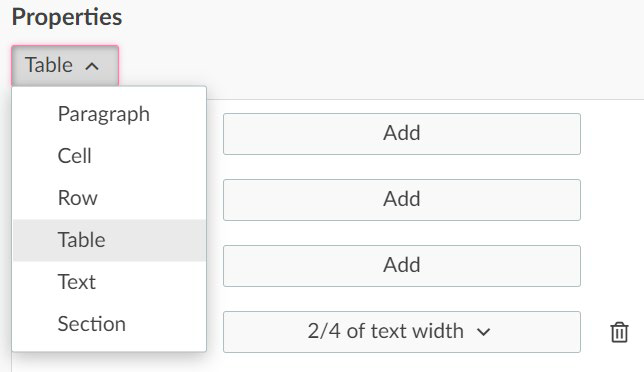This screenshot has width=644, height=372.
Task: Click the word Table inside the selector button
Action: coord(49,65)
